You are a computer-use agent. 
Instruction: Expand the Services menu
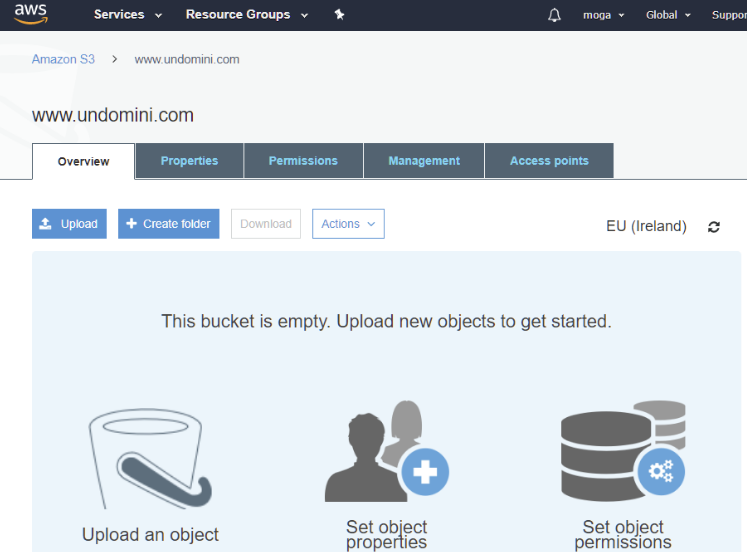point(128,15)
